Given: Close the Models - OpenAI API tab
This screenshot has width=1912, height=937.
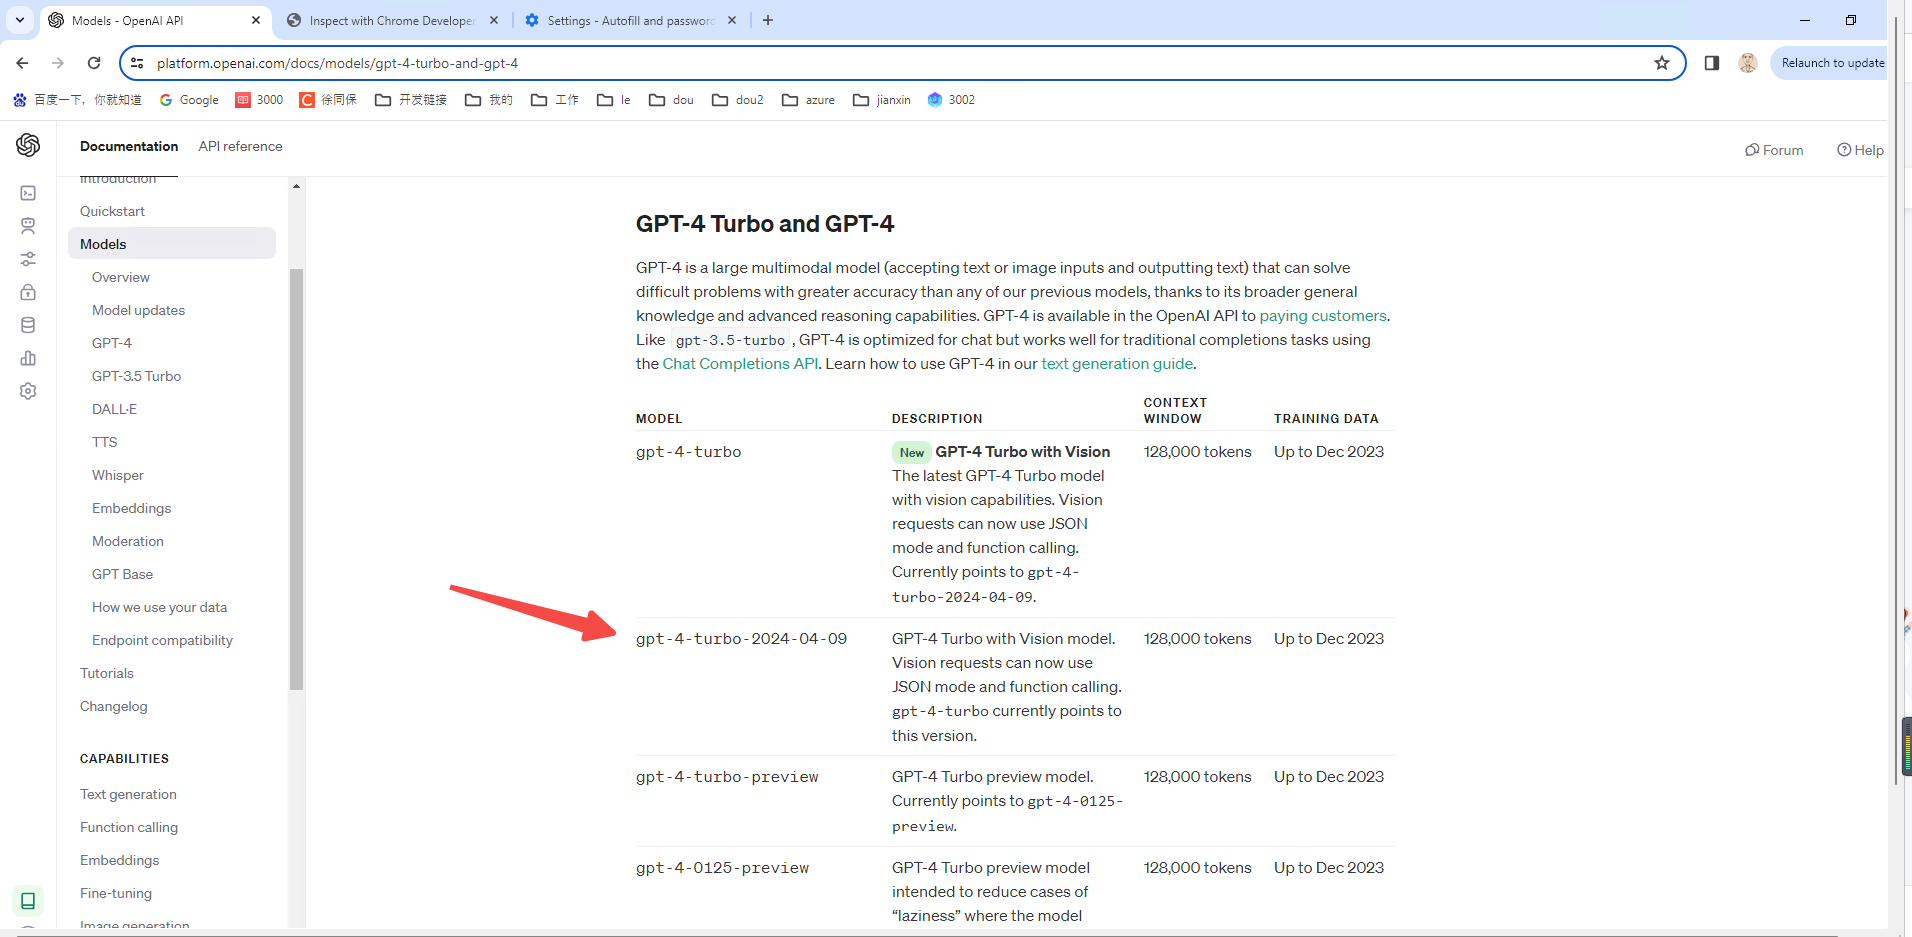Looking at the screenshot, I should pyautogui.click(x=256, y=20).
